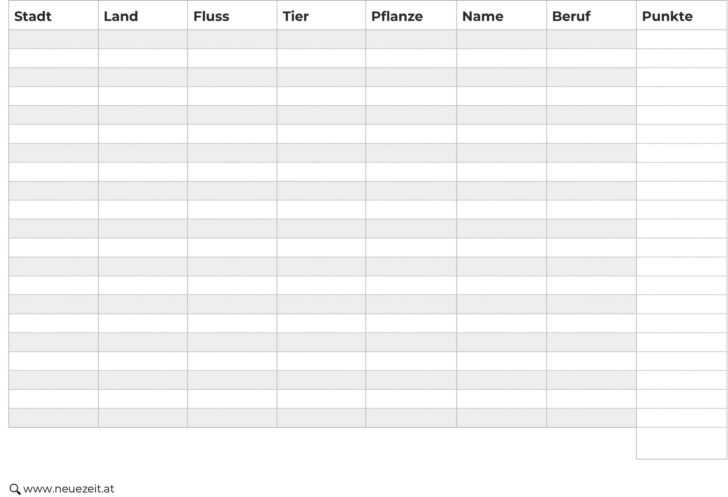Click the first empty cell under Land
Image resolution: width=728 pixels, height=497 pixels.
point(142,39)
